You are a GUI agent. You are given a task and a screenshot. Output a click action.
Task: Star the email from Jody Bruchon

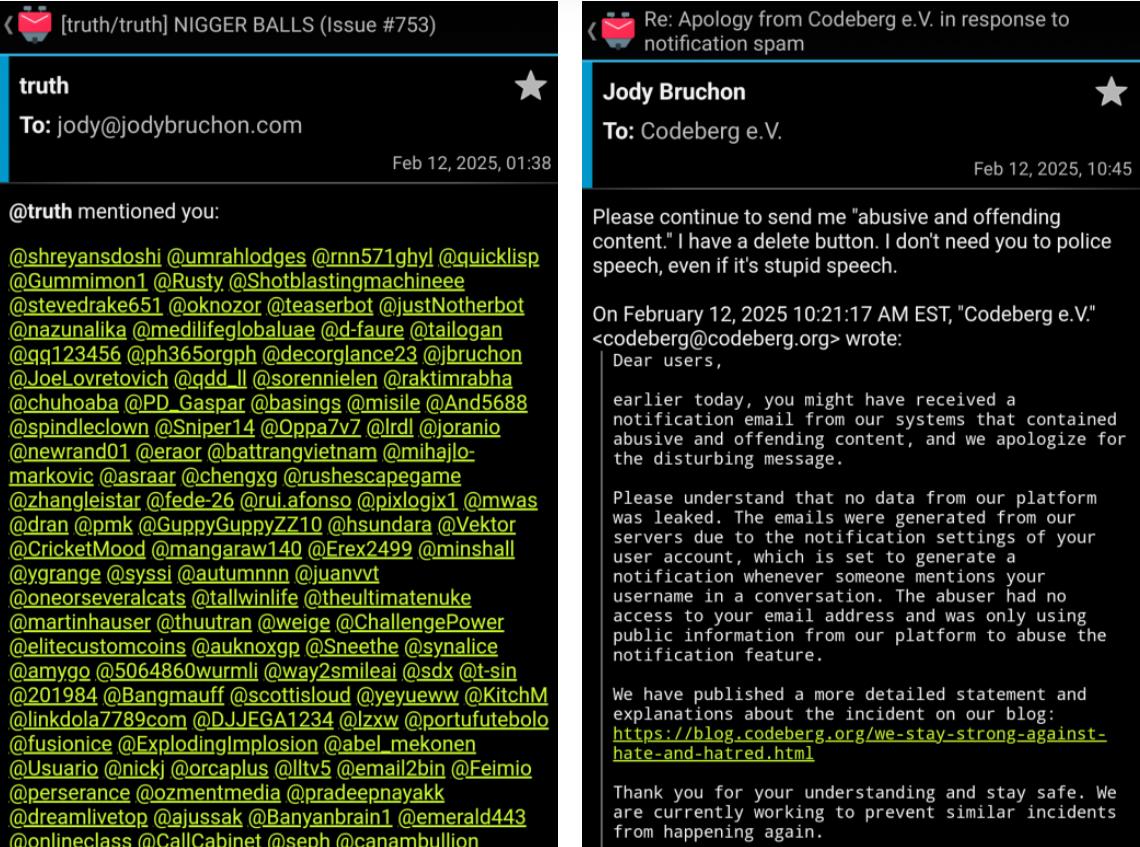coord(1112,92)
